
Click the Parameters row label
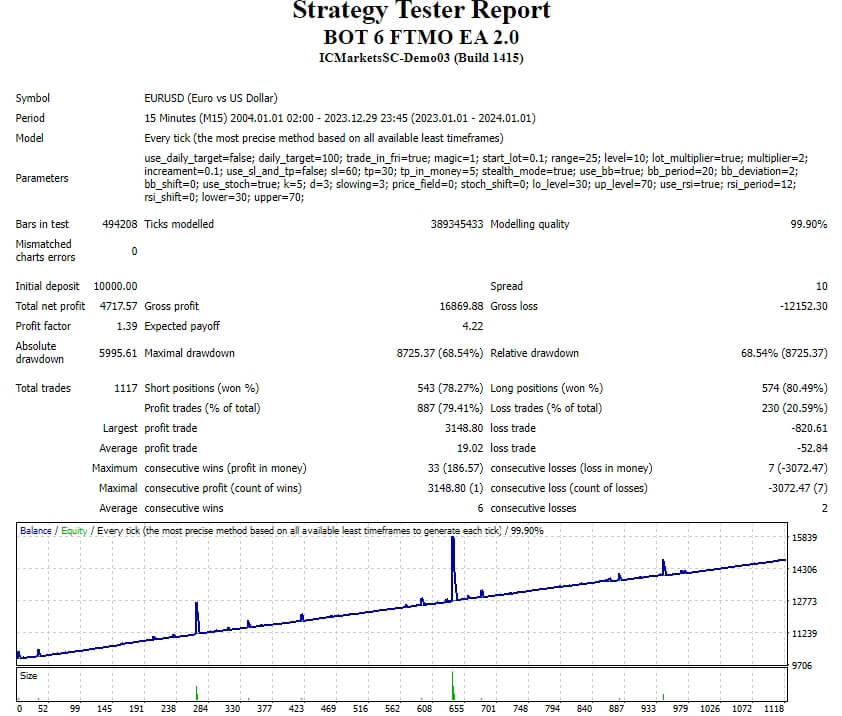[42, 178]
